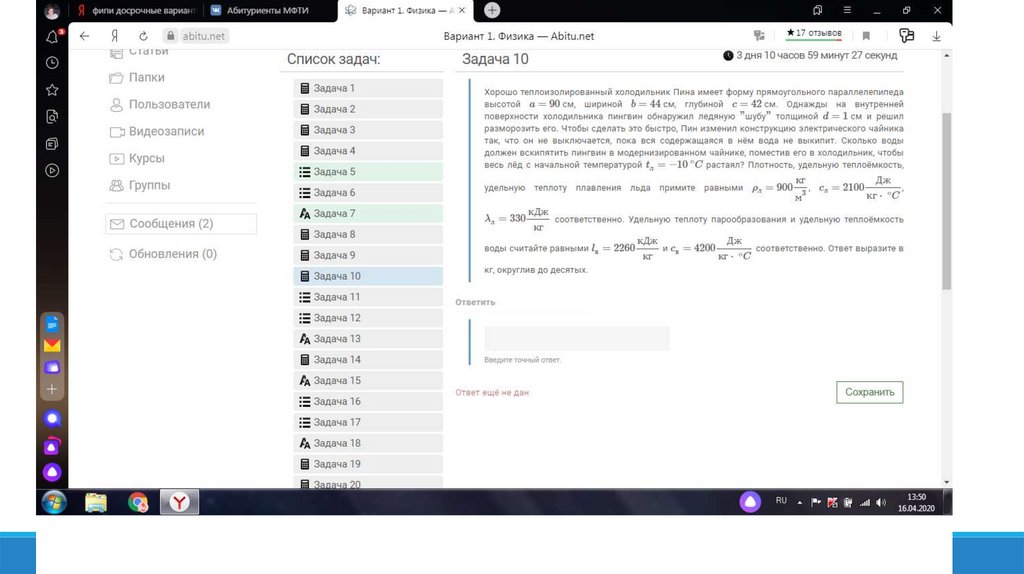The image size is (1024, 574).
Task: Select Задача 2 in the task list
Action: 368,109
